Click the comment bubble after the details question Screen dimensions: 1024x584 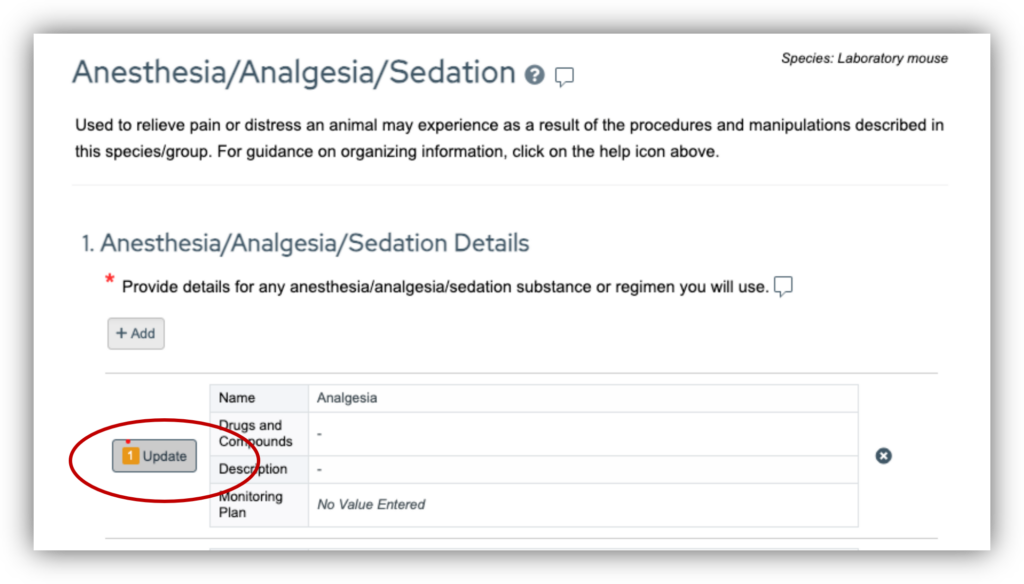point(783,286)
